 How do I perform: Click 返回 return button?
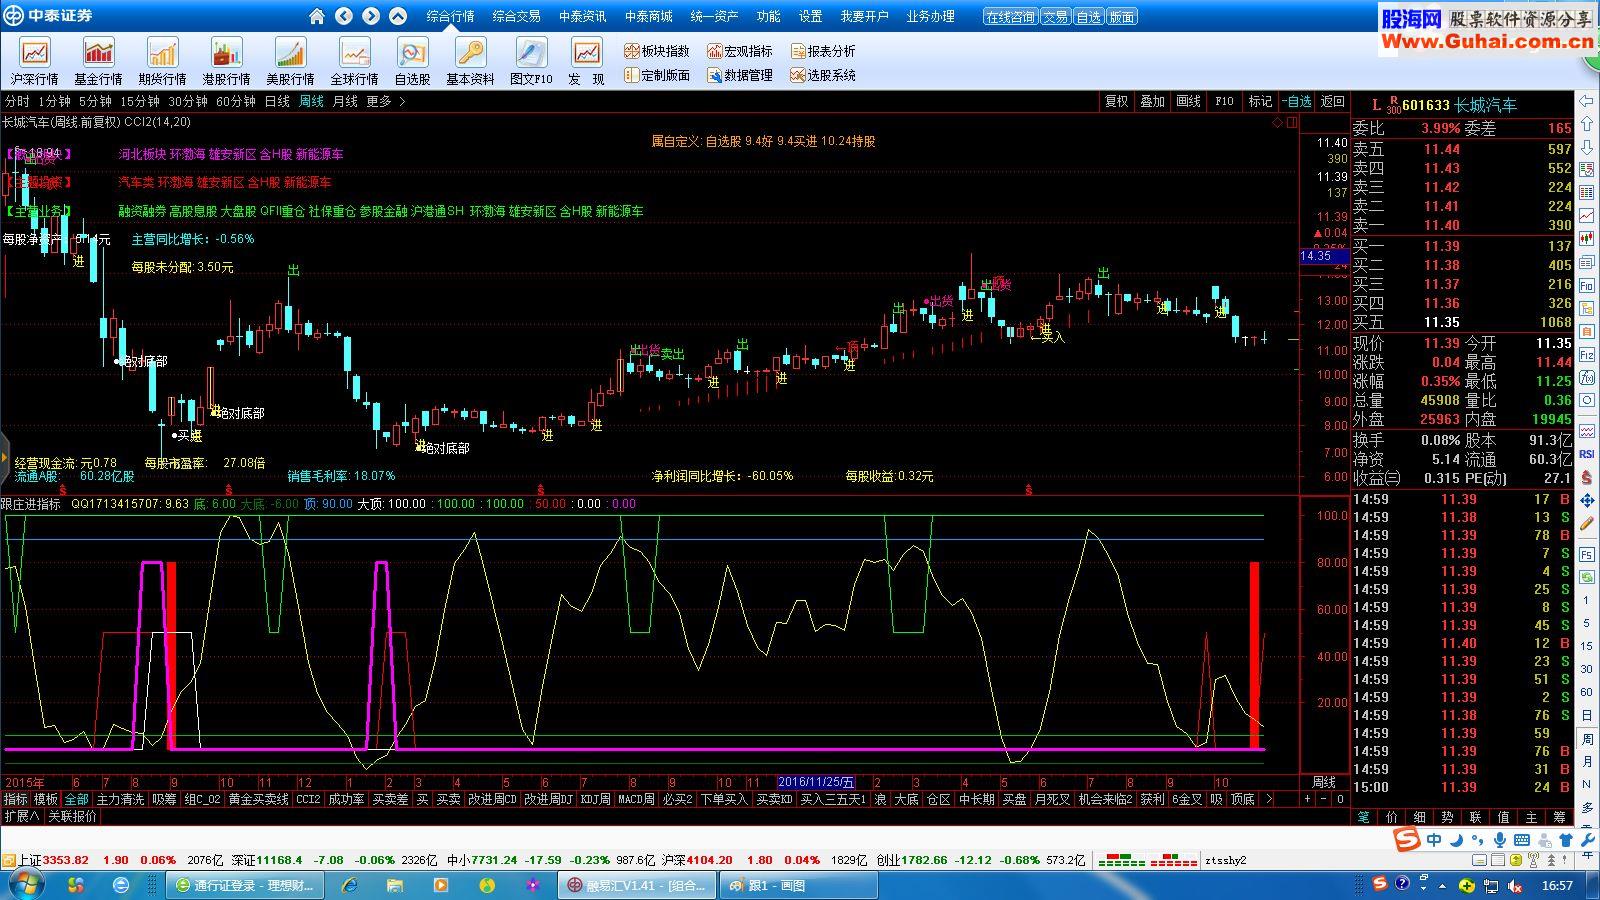1333,102
